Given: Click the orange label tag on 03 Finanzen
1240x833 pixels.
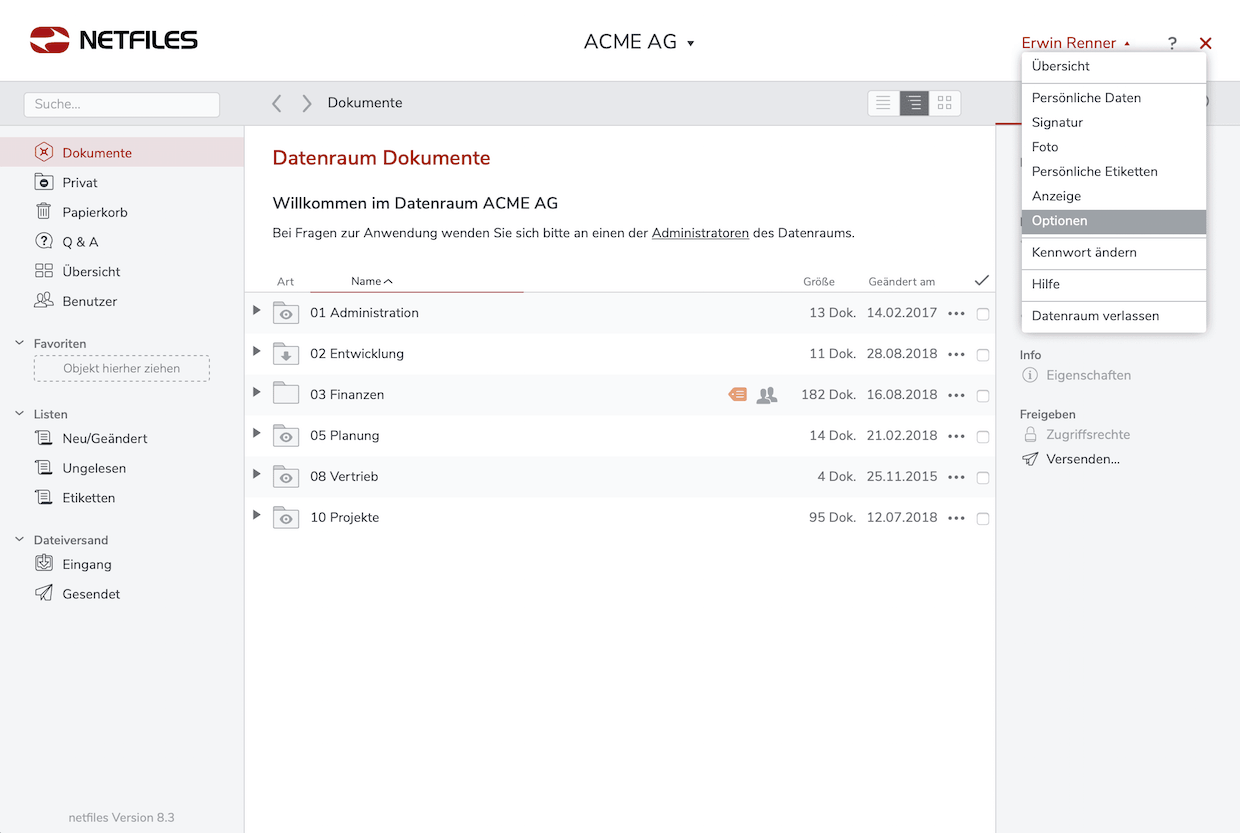Looking at the screenshot, I should pyautogui.click(x=737, y=395).
